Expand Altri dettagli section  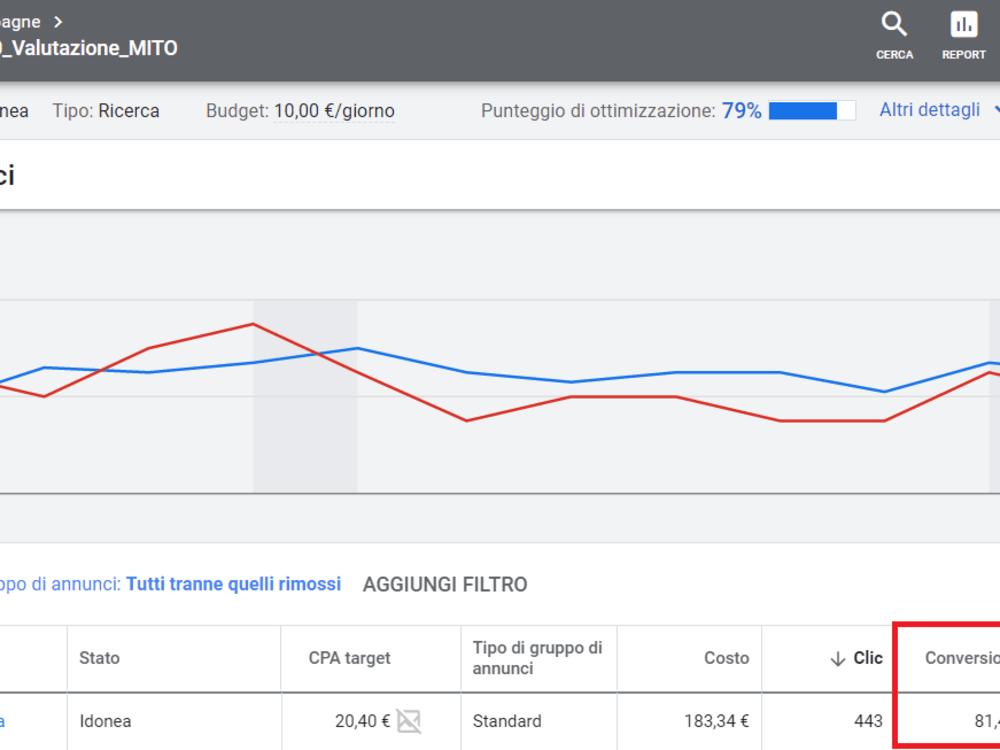(939, 110)
